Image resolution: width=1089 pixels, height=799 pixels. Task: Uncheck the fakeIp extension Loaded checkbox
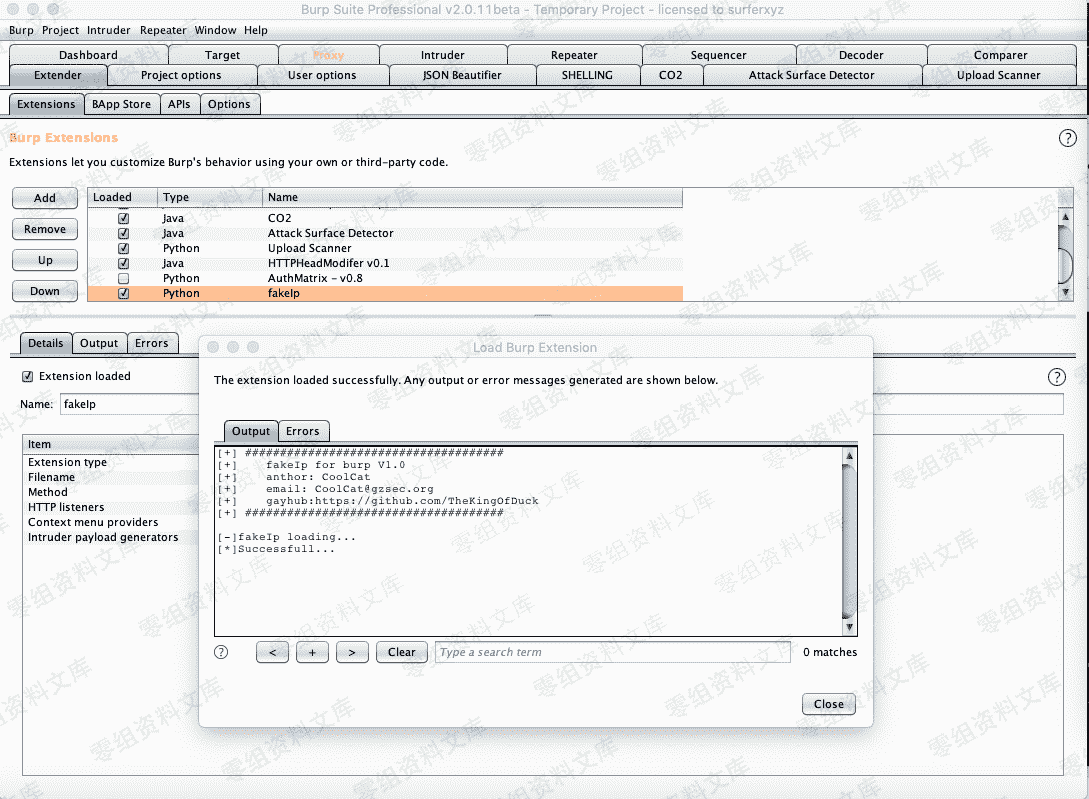[124, 294]
